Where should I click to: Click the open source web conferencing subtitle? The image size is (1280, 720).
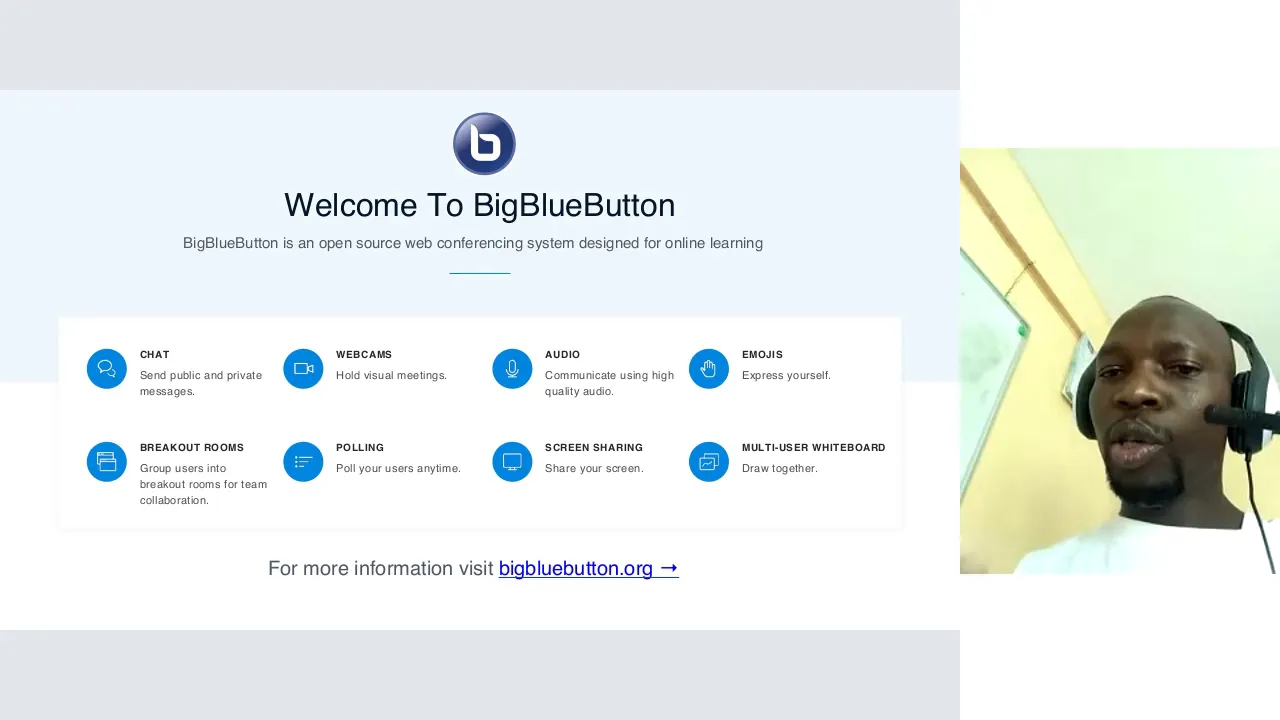point(473,243)
